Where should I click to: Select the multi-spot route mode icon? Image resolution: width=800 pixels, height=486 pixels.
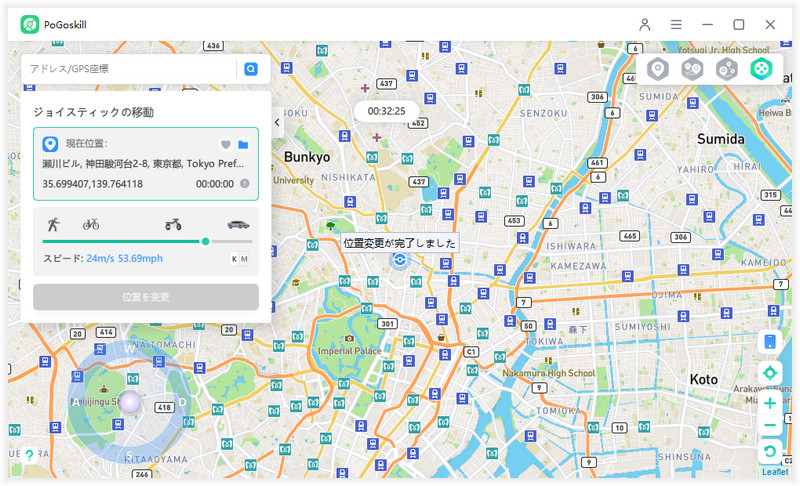(727, 69)
